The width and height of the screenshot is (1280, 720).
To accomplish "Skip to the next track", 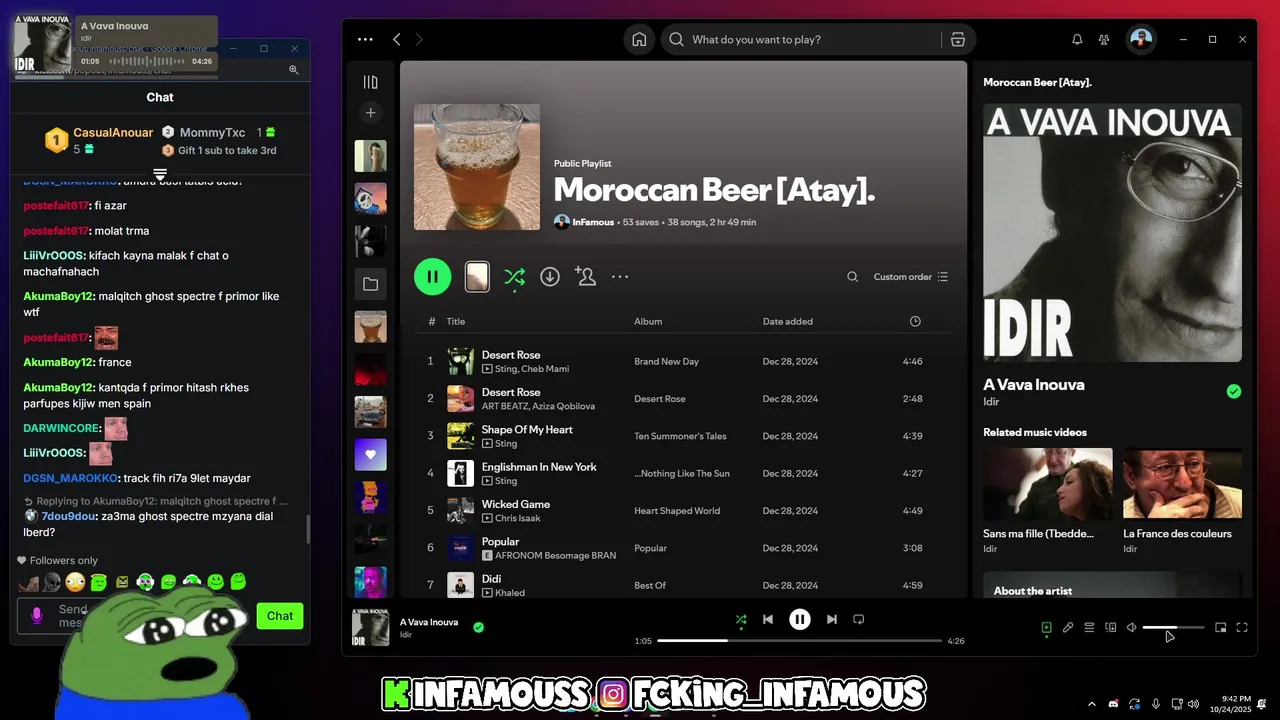I will [832, 619].
